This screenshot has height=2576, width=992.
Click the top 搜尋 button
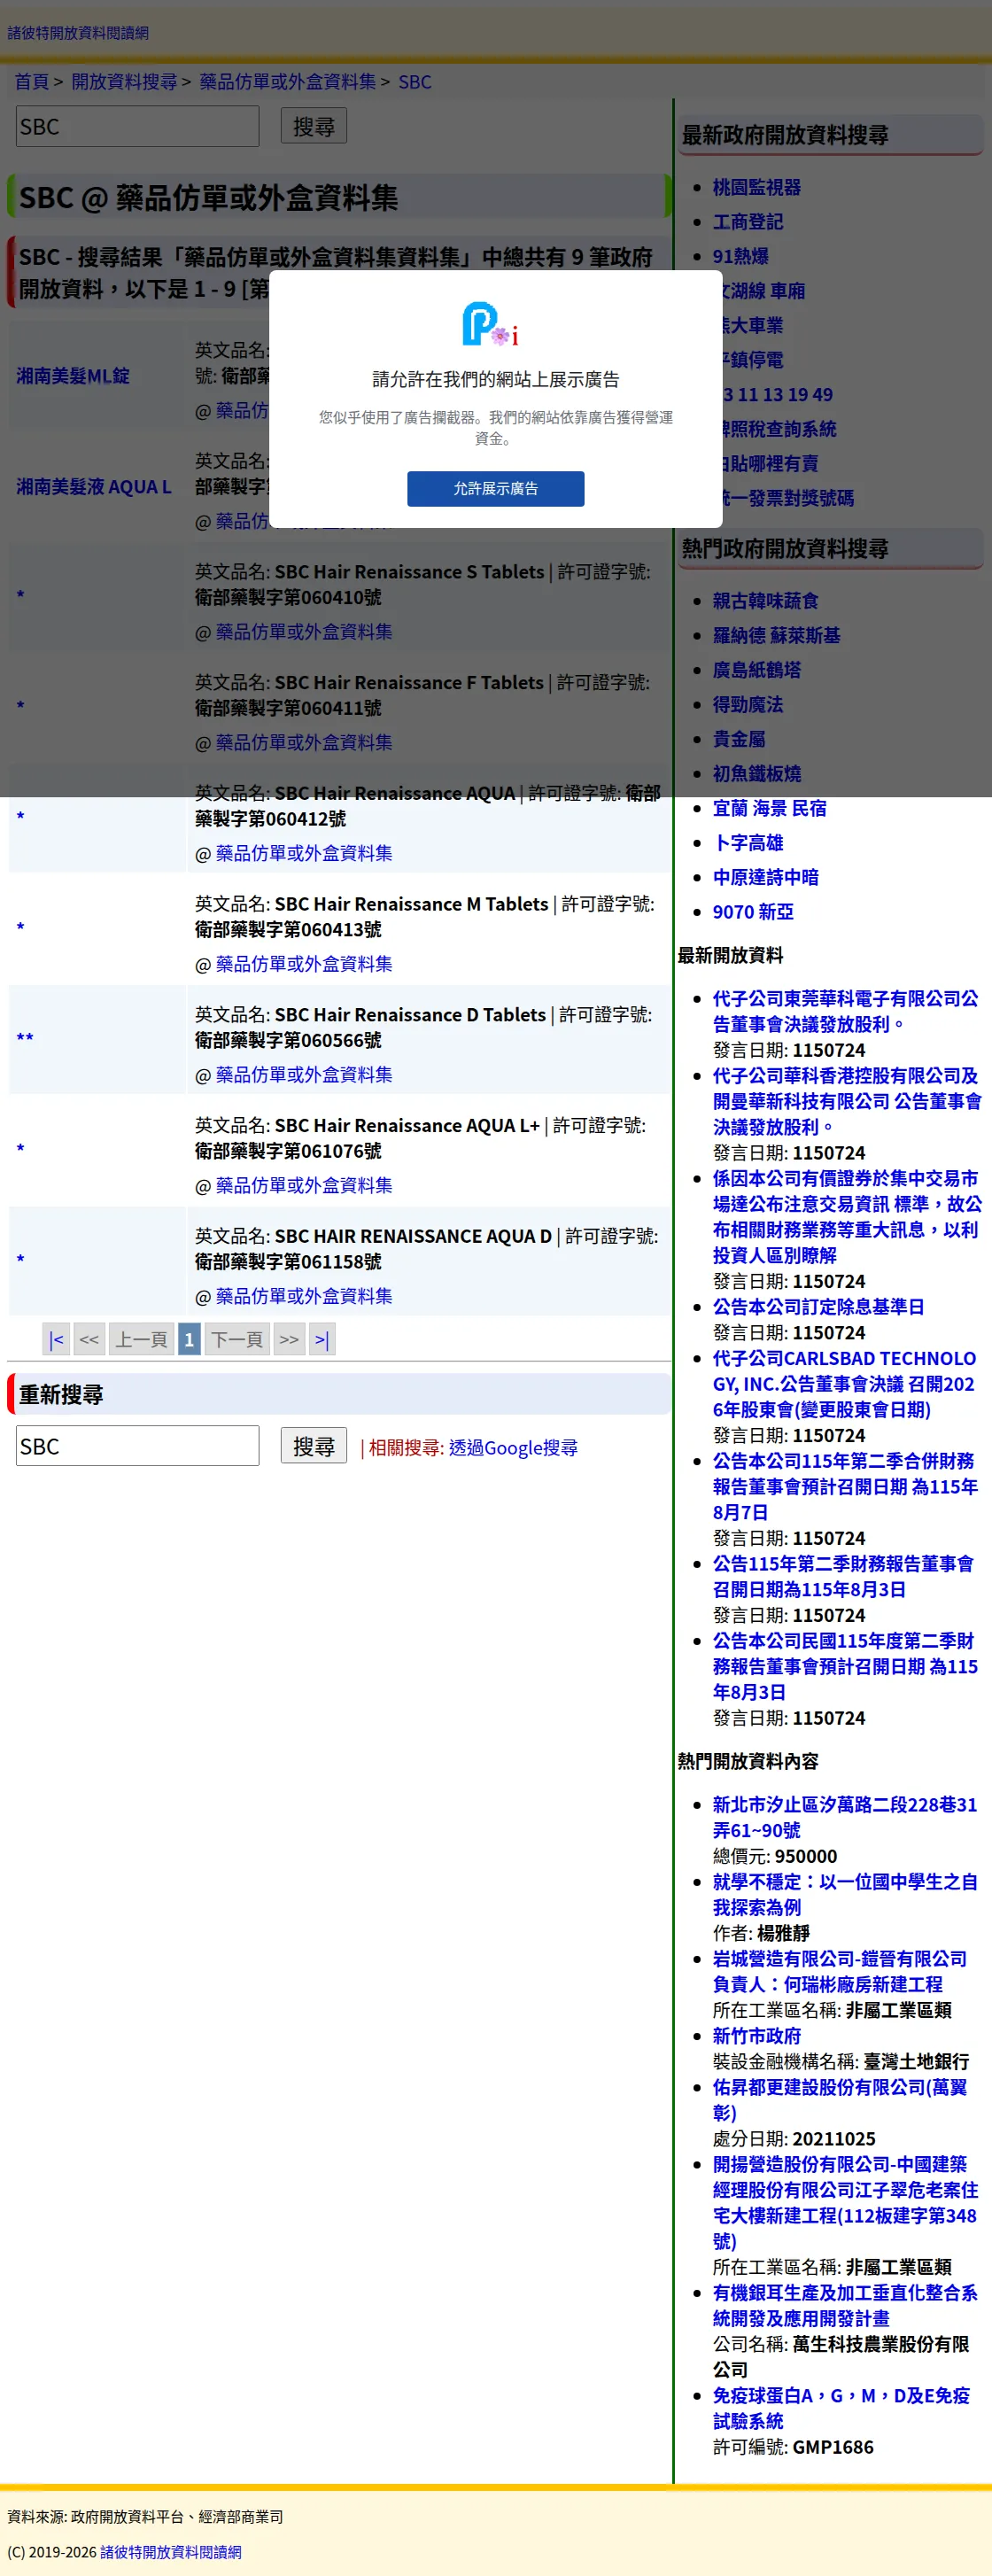[x=313, y=126]
